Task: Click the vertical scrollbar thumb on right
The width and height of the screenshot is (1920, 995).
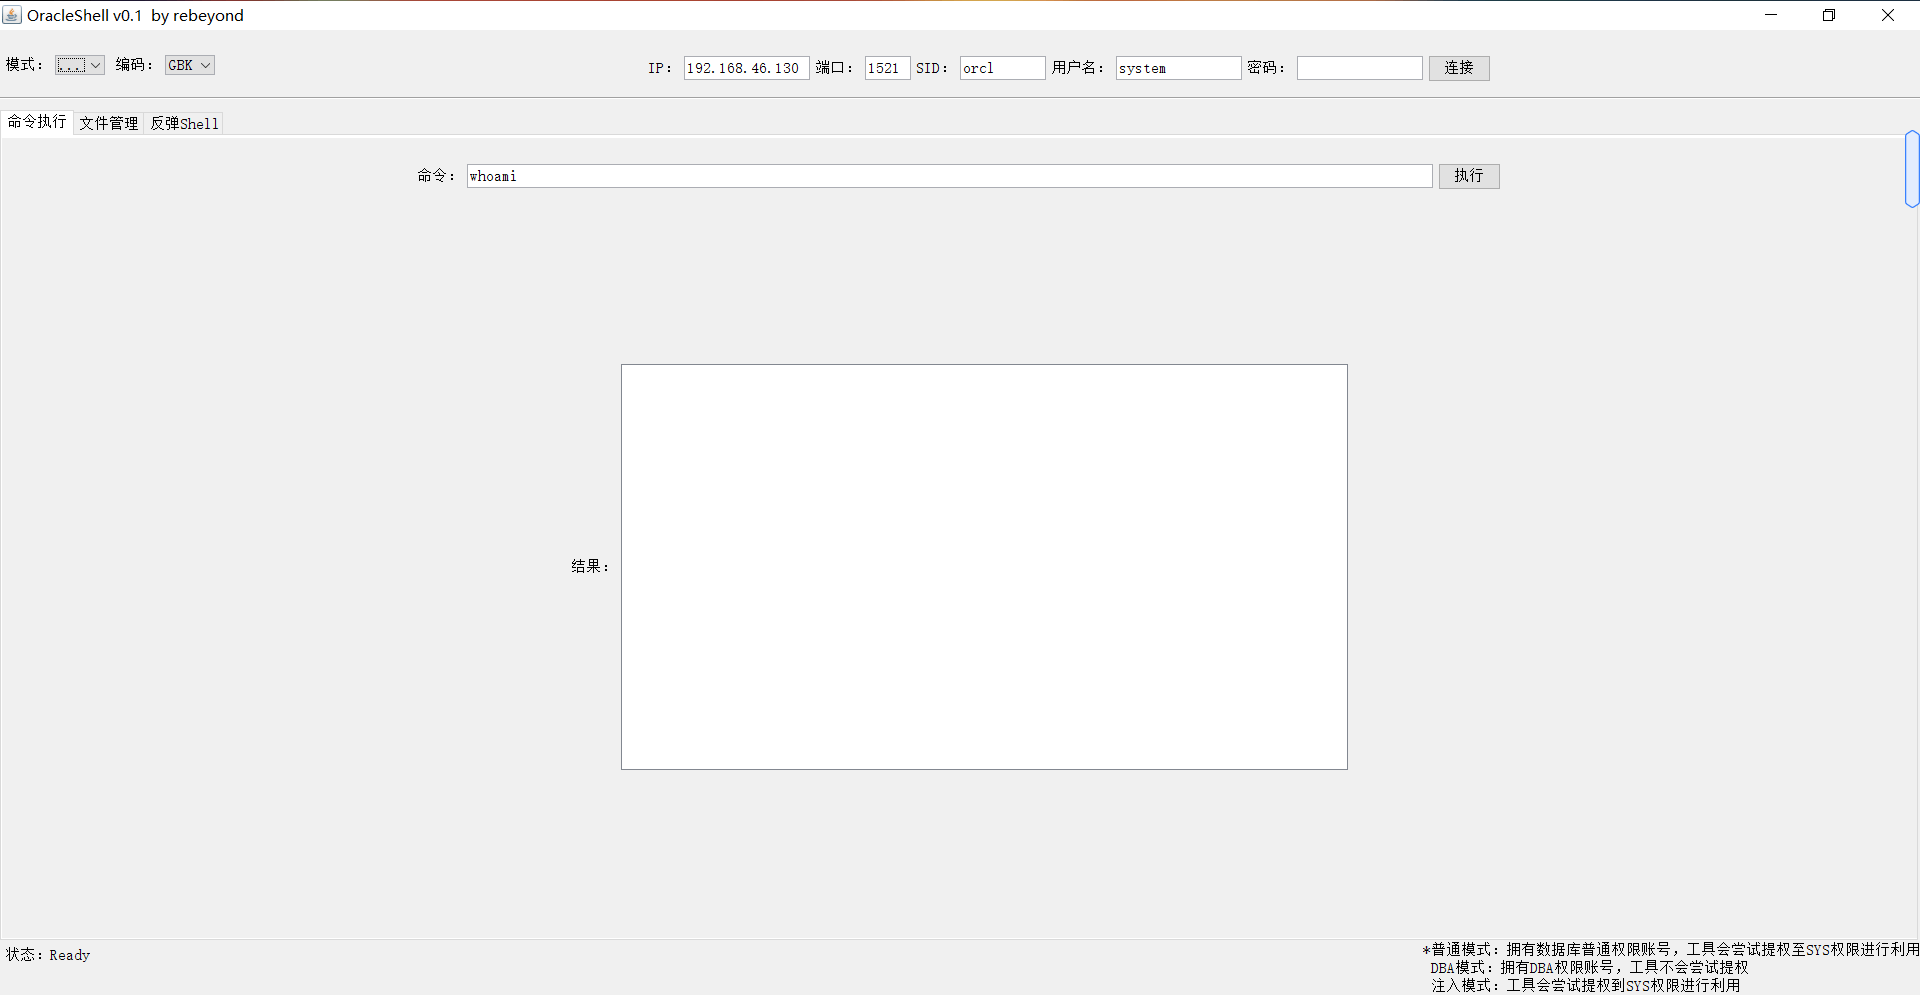Action: pos(1912,169)
